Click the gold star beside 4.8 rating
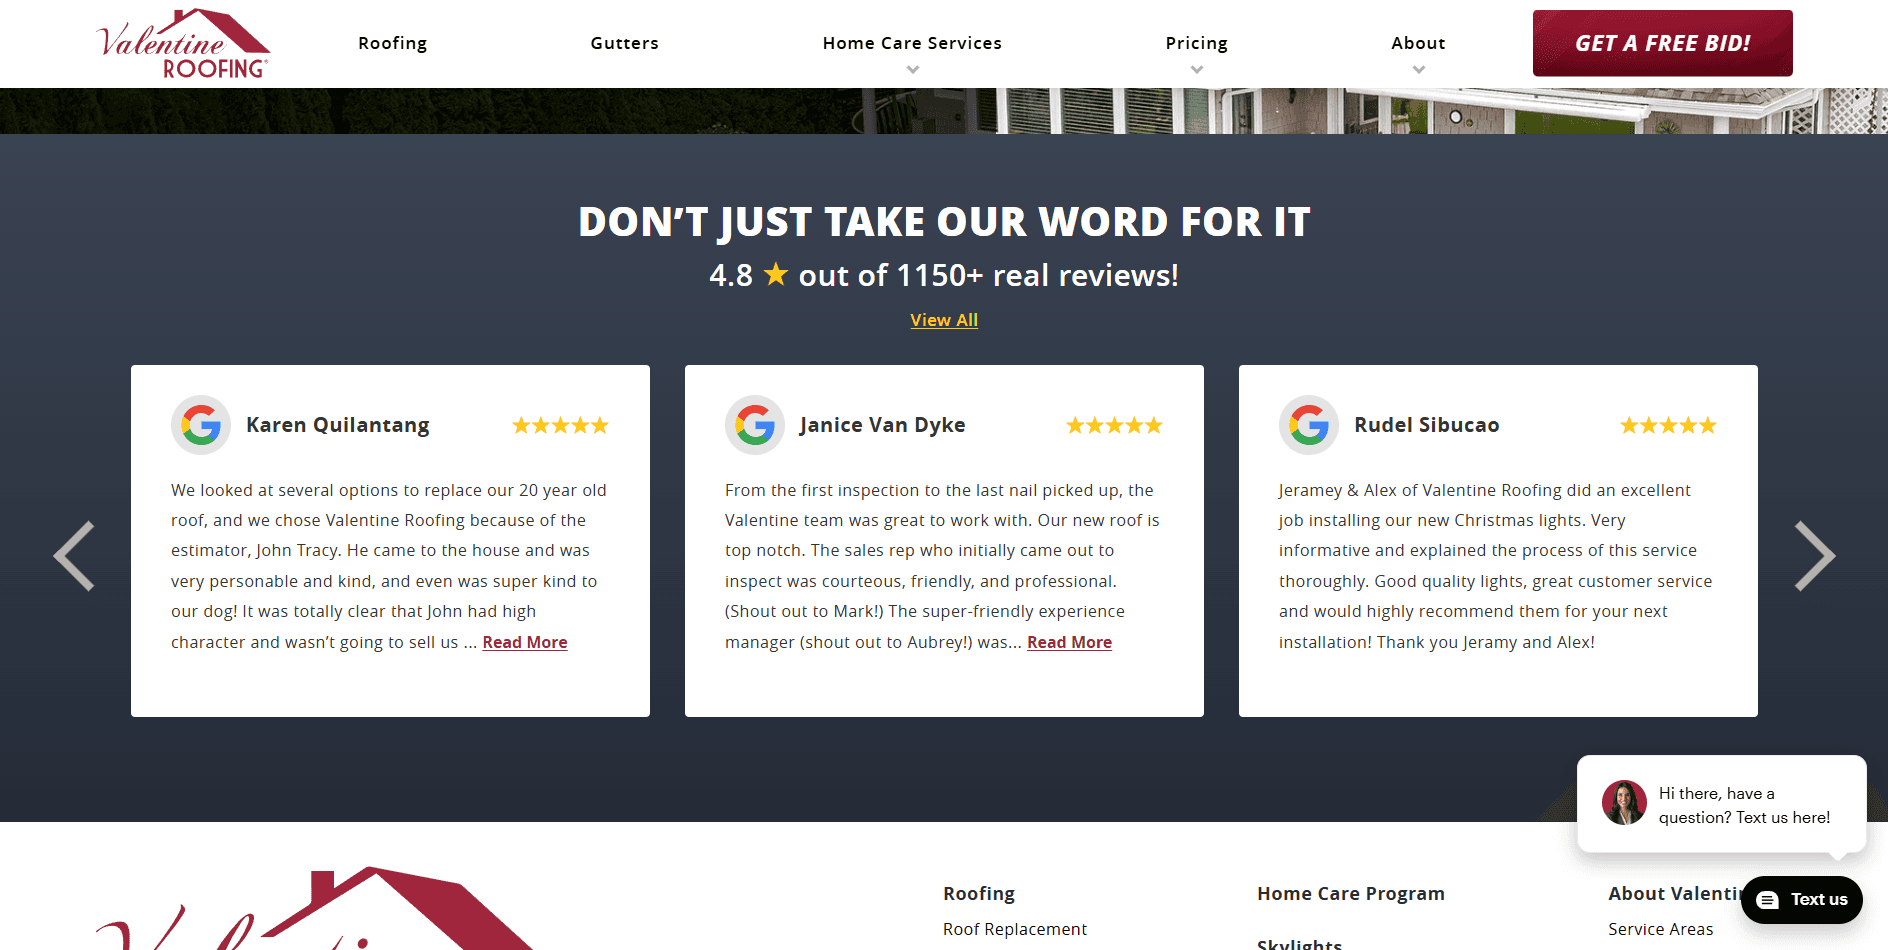Image resolution: width=1888 pixels, height=950 pixels. (x=776, y=274)
